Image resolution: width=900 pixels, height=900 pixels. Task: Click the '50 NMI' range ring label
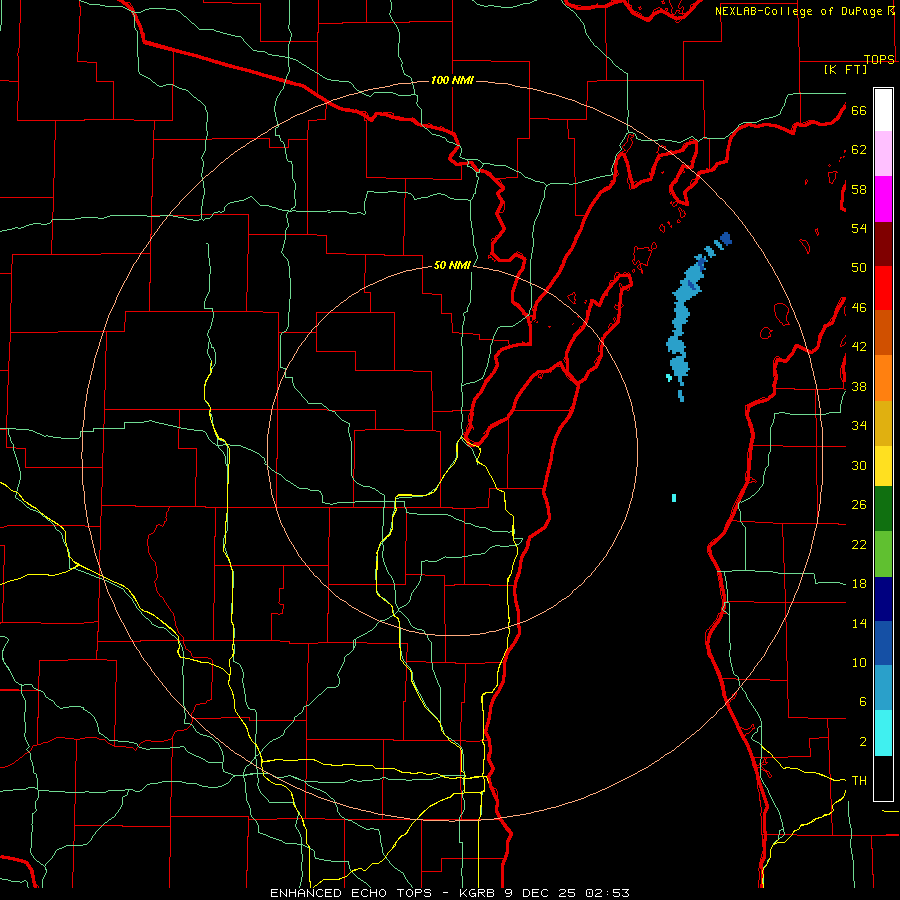(x=452, y=265)
